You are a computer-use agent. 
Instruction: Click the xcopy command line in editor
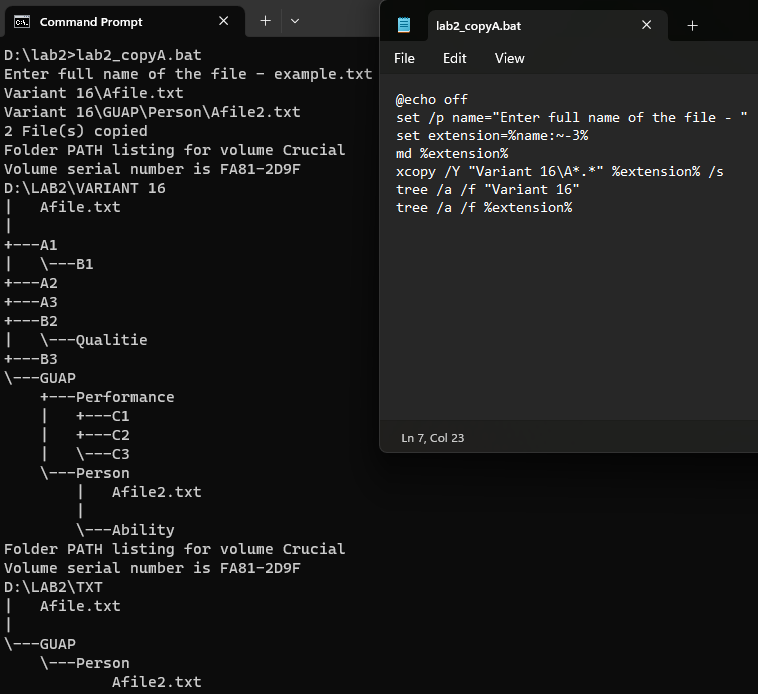[560, 172]
